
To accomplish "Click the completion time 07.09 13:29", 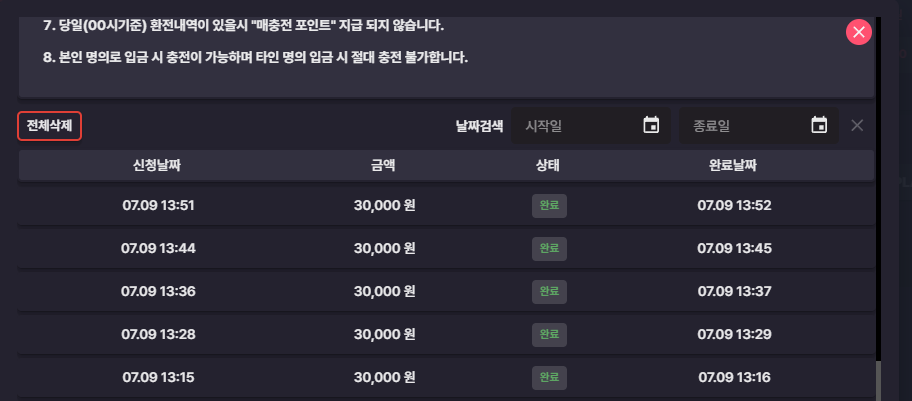I will (x=734, y=335).
